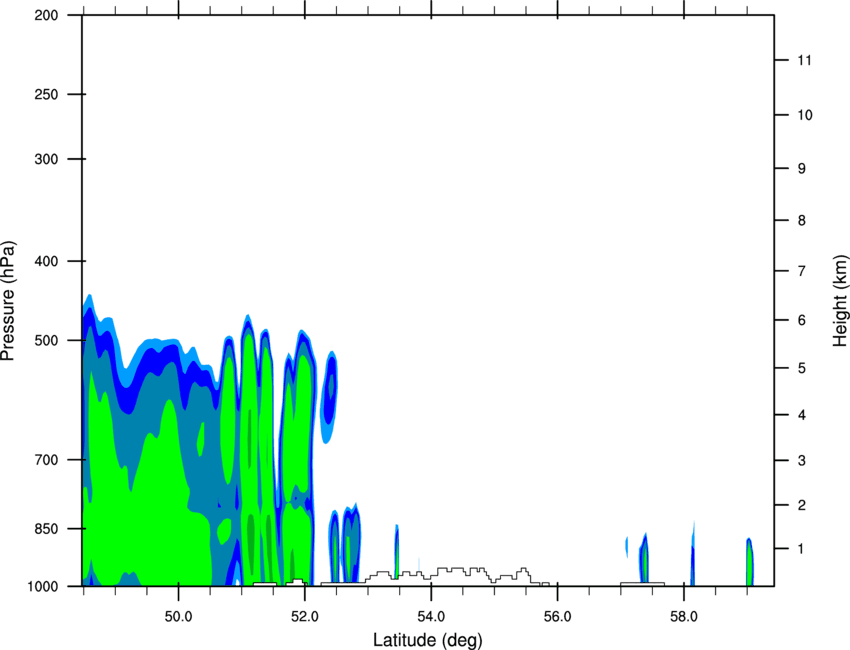This screenshot has width=850, height=650.
Task: Click the 11 km height tick label
Action: click(x=804, y=60)
